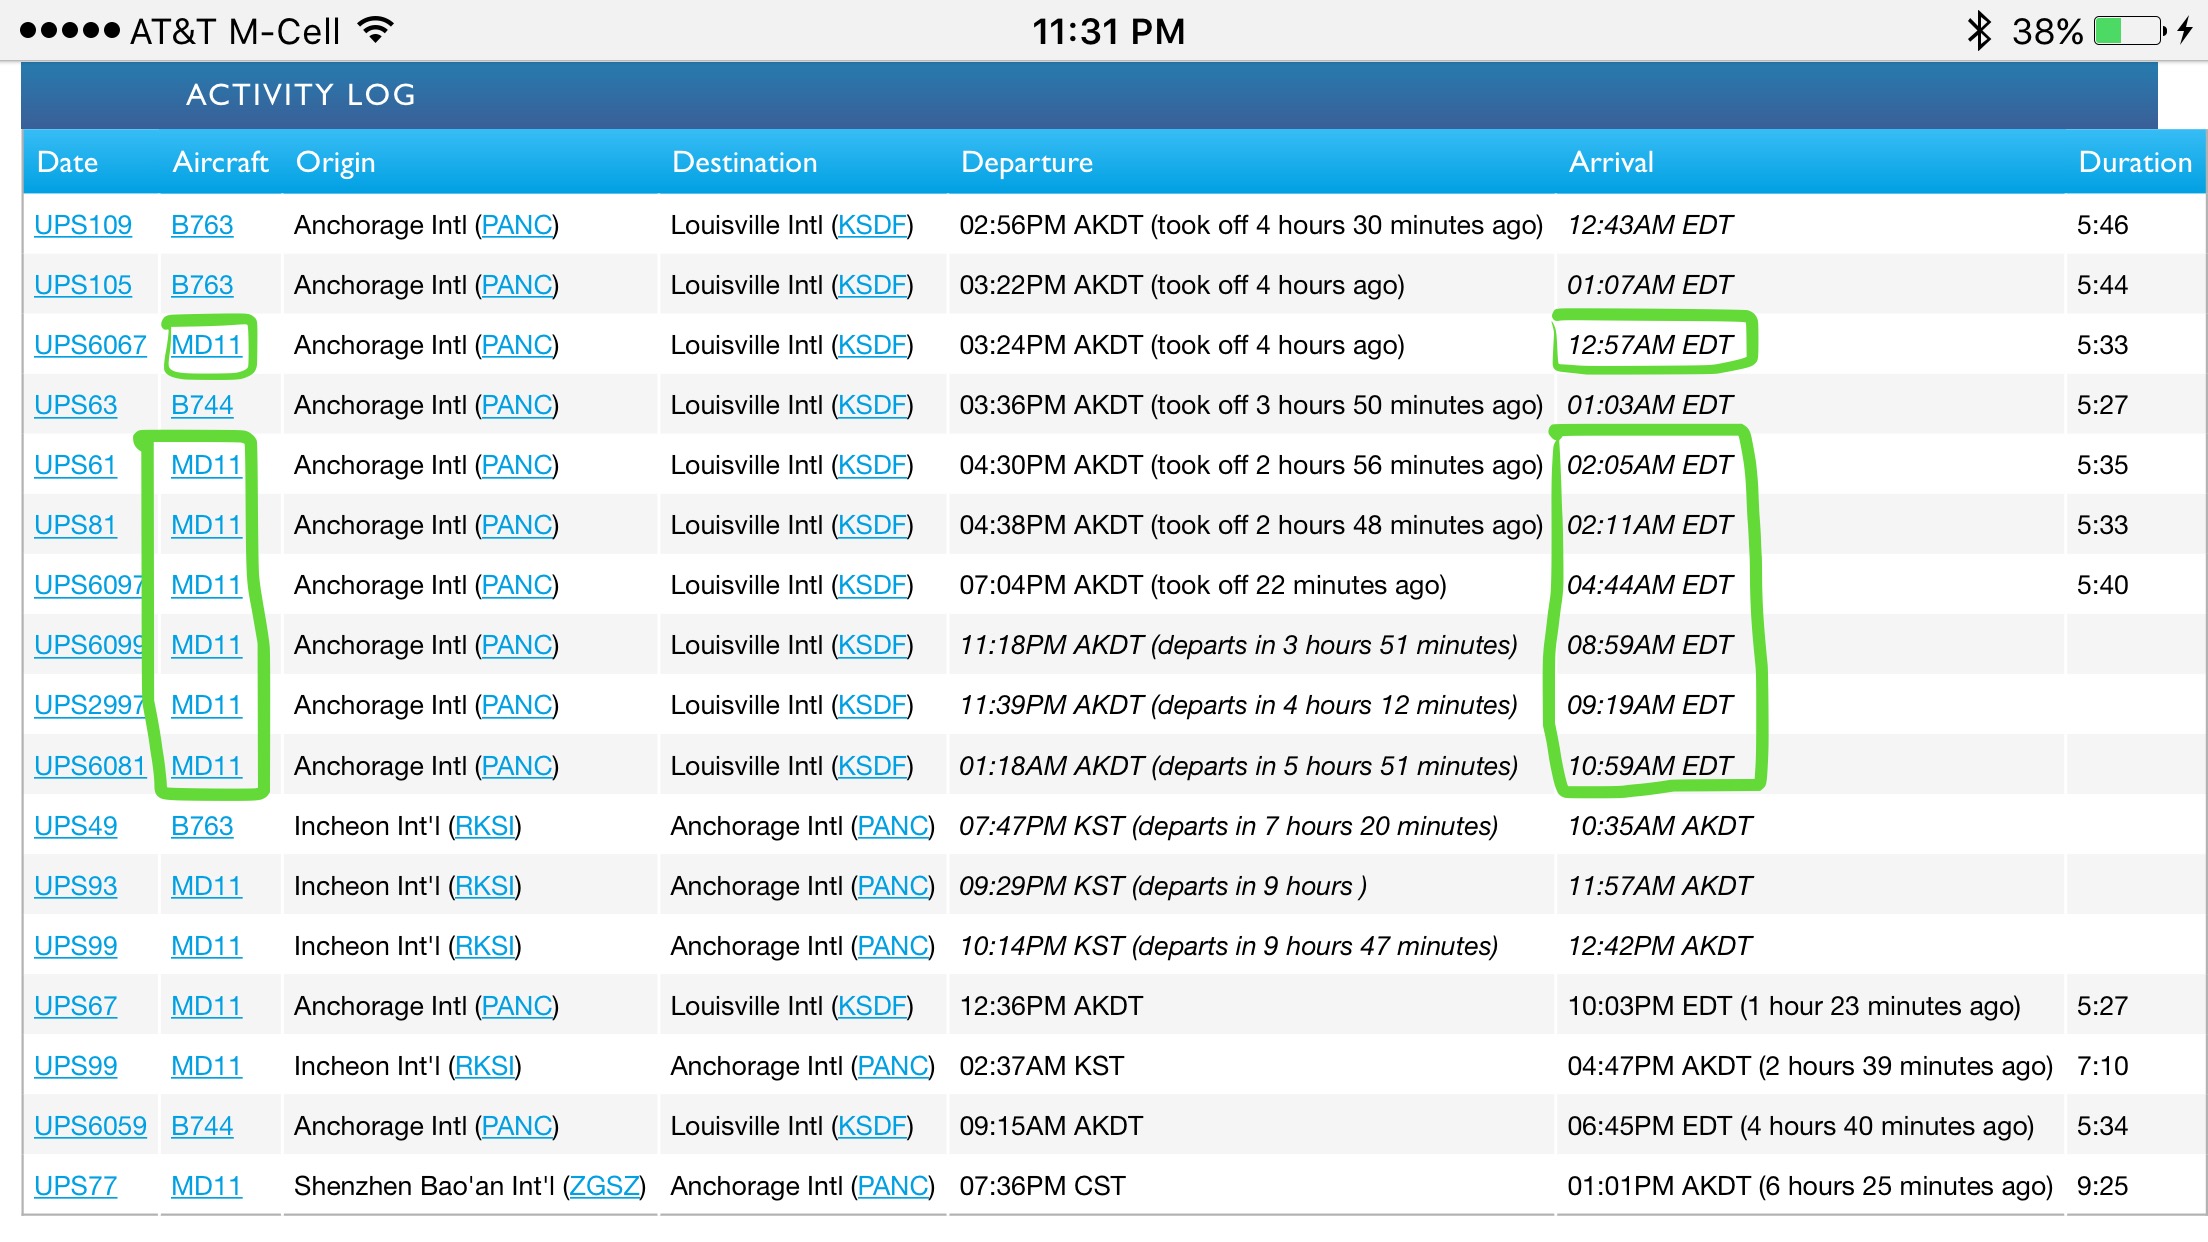Select duration value 7:10
This screenshot has width=2208, height=1242.
[2102, 1066]
